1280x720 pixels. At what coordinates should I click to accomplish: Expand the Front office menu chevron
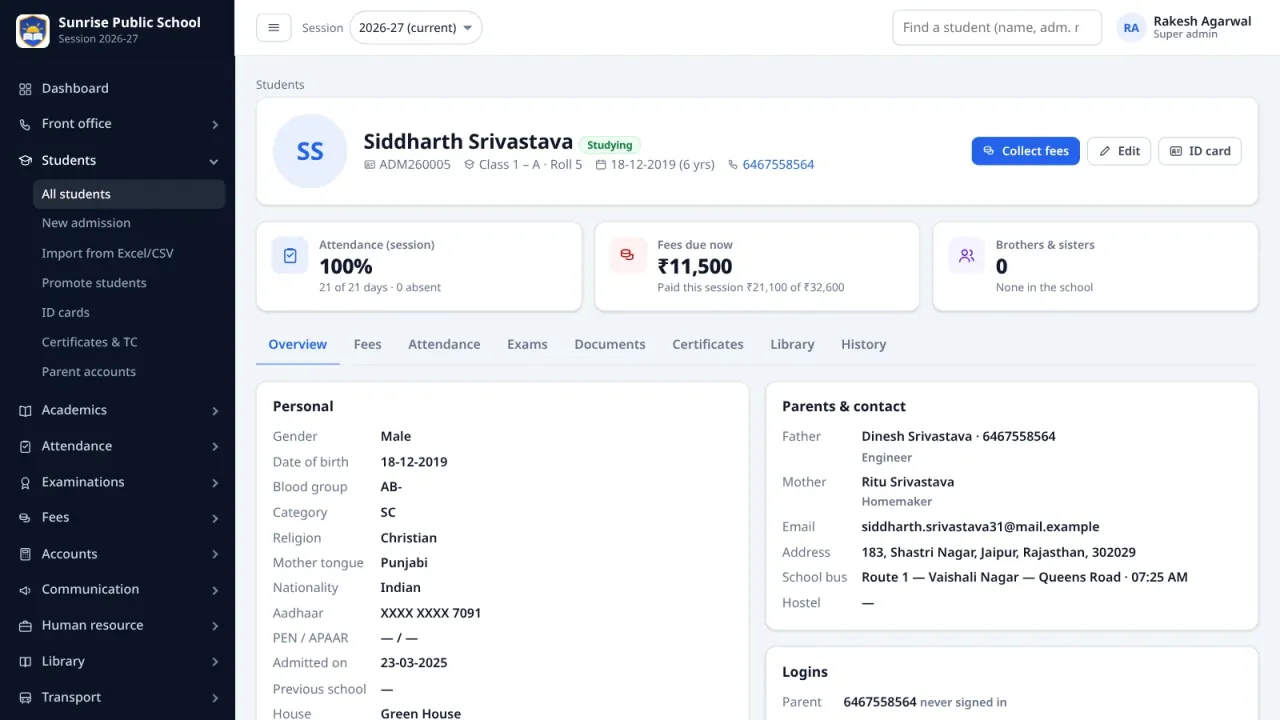pyautogui.click(x=215, y=125)
